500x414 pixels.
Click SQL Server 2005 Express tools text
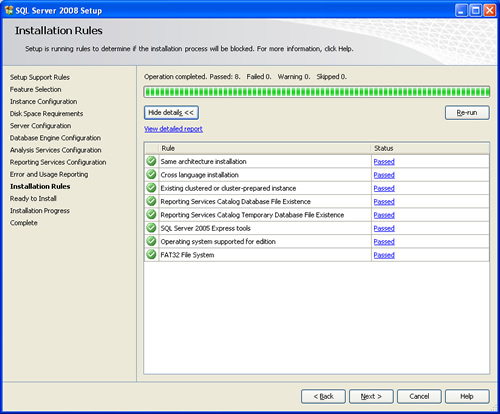tap(205, 228)
